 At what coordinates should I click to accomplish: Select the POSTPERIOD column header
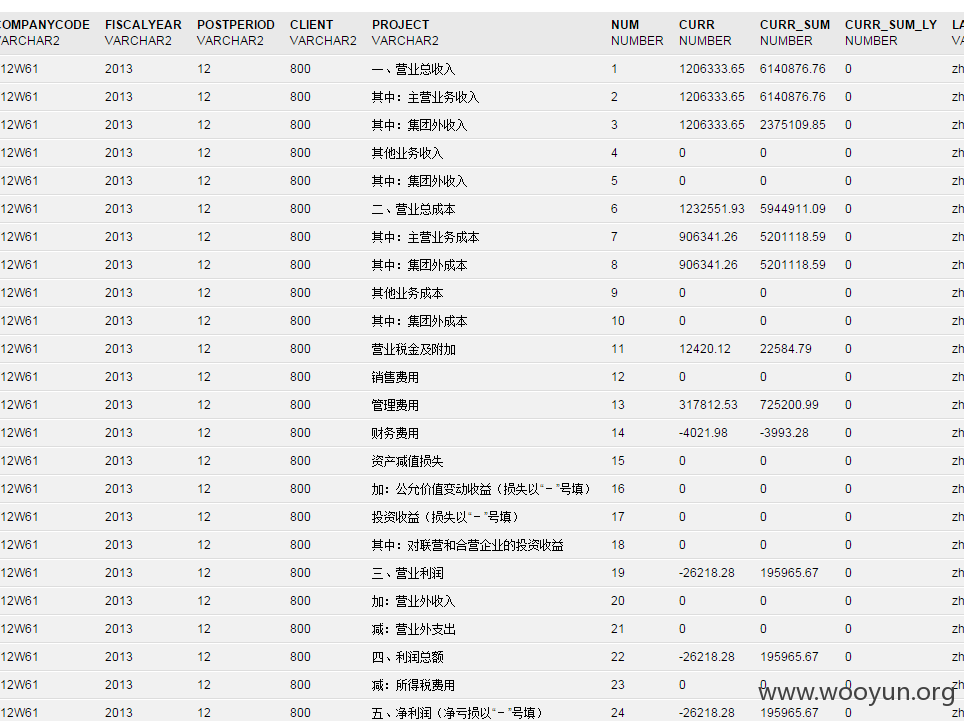[x=235, y=25]
